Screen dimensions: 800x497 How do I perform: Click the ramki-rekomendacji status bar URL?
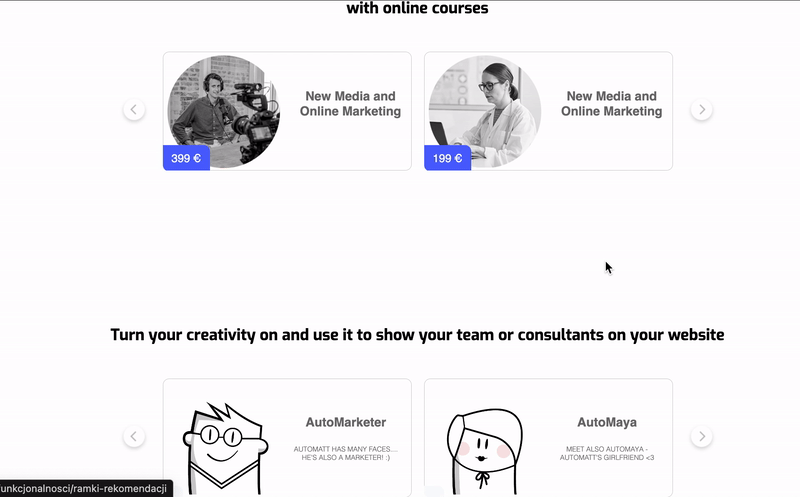pyautogui.click(x=84, y=488)
